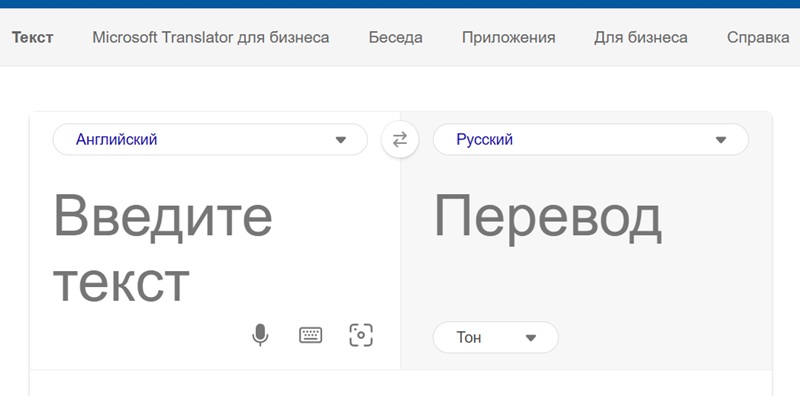
Task: Go to the Беседа tab
Action: [395, 37]
